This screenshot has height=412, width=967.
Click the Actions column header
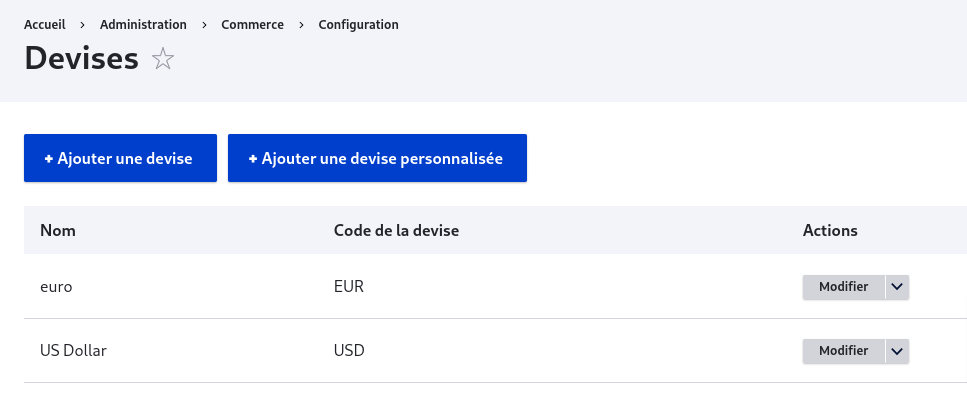coord(830,231)
